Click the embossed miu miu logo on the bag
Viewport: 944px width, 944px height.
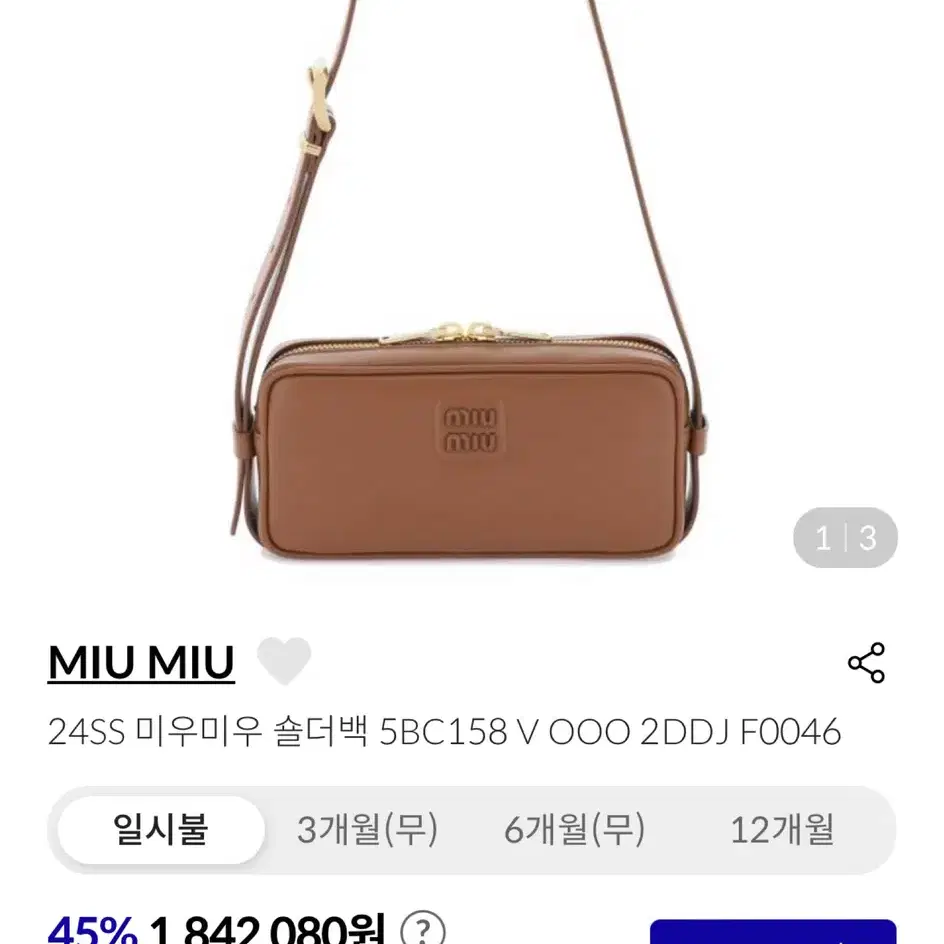(470, 430)
